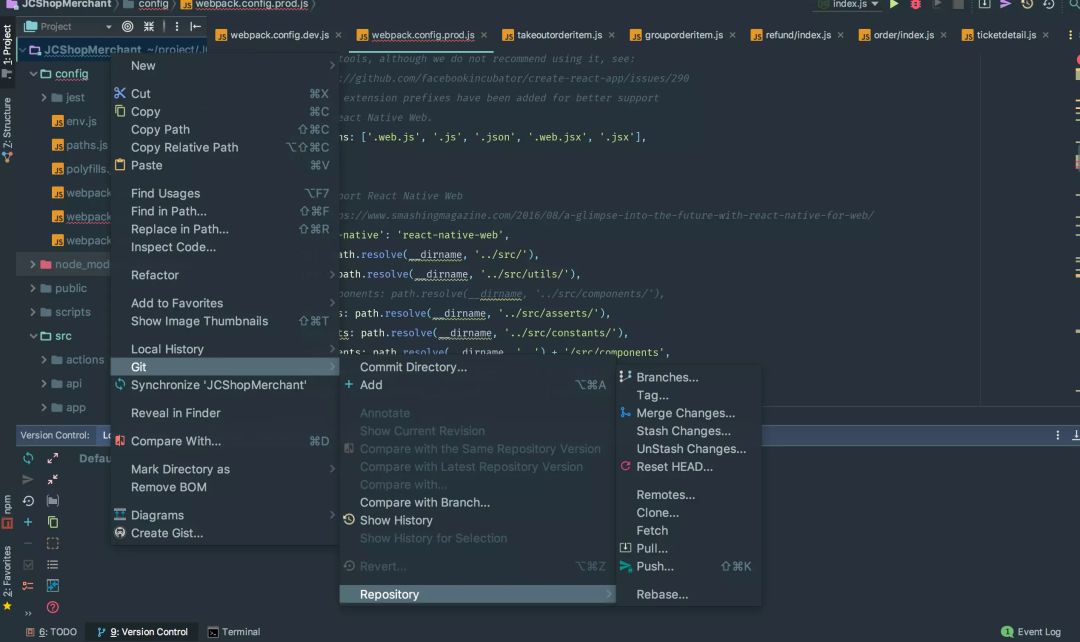Click expand-all arrows icon in Version Control
The width and height of the screenshot is (1080, 642).
(53, 458)
